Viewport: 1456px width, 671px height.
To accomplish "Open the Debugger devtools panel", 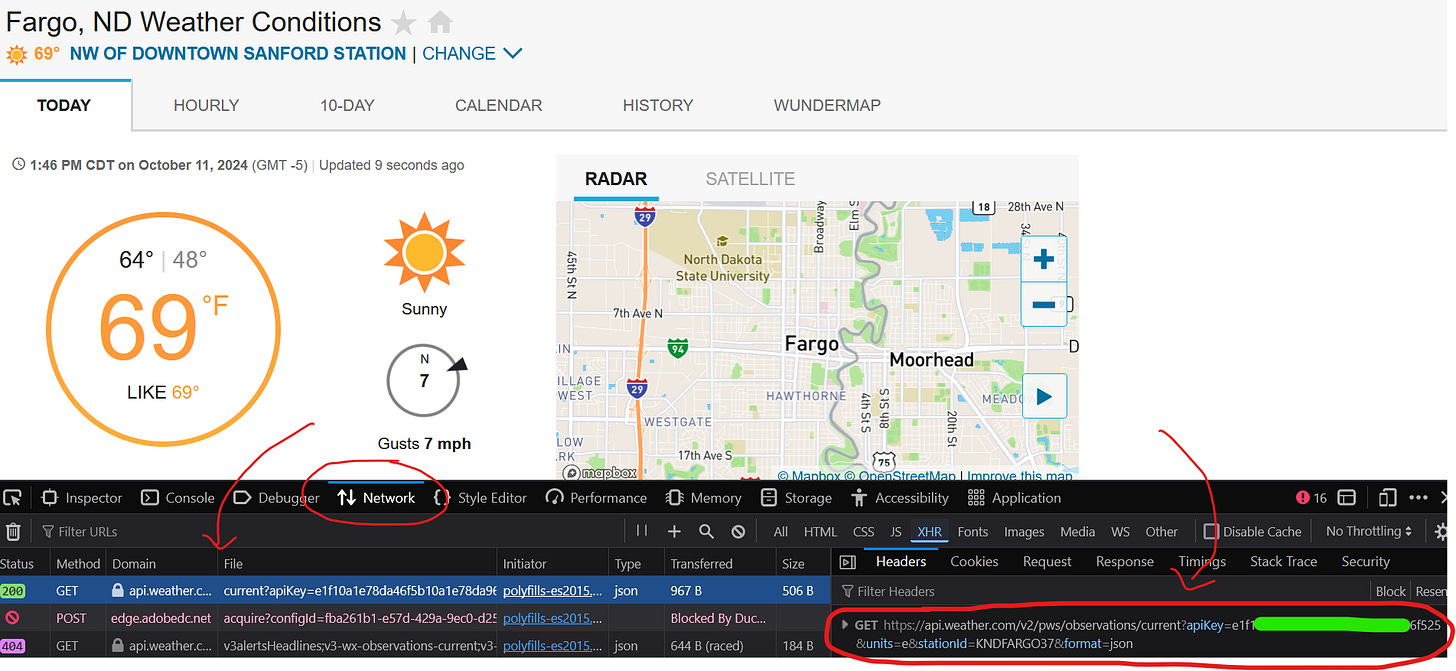I will (275, 498).
